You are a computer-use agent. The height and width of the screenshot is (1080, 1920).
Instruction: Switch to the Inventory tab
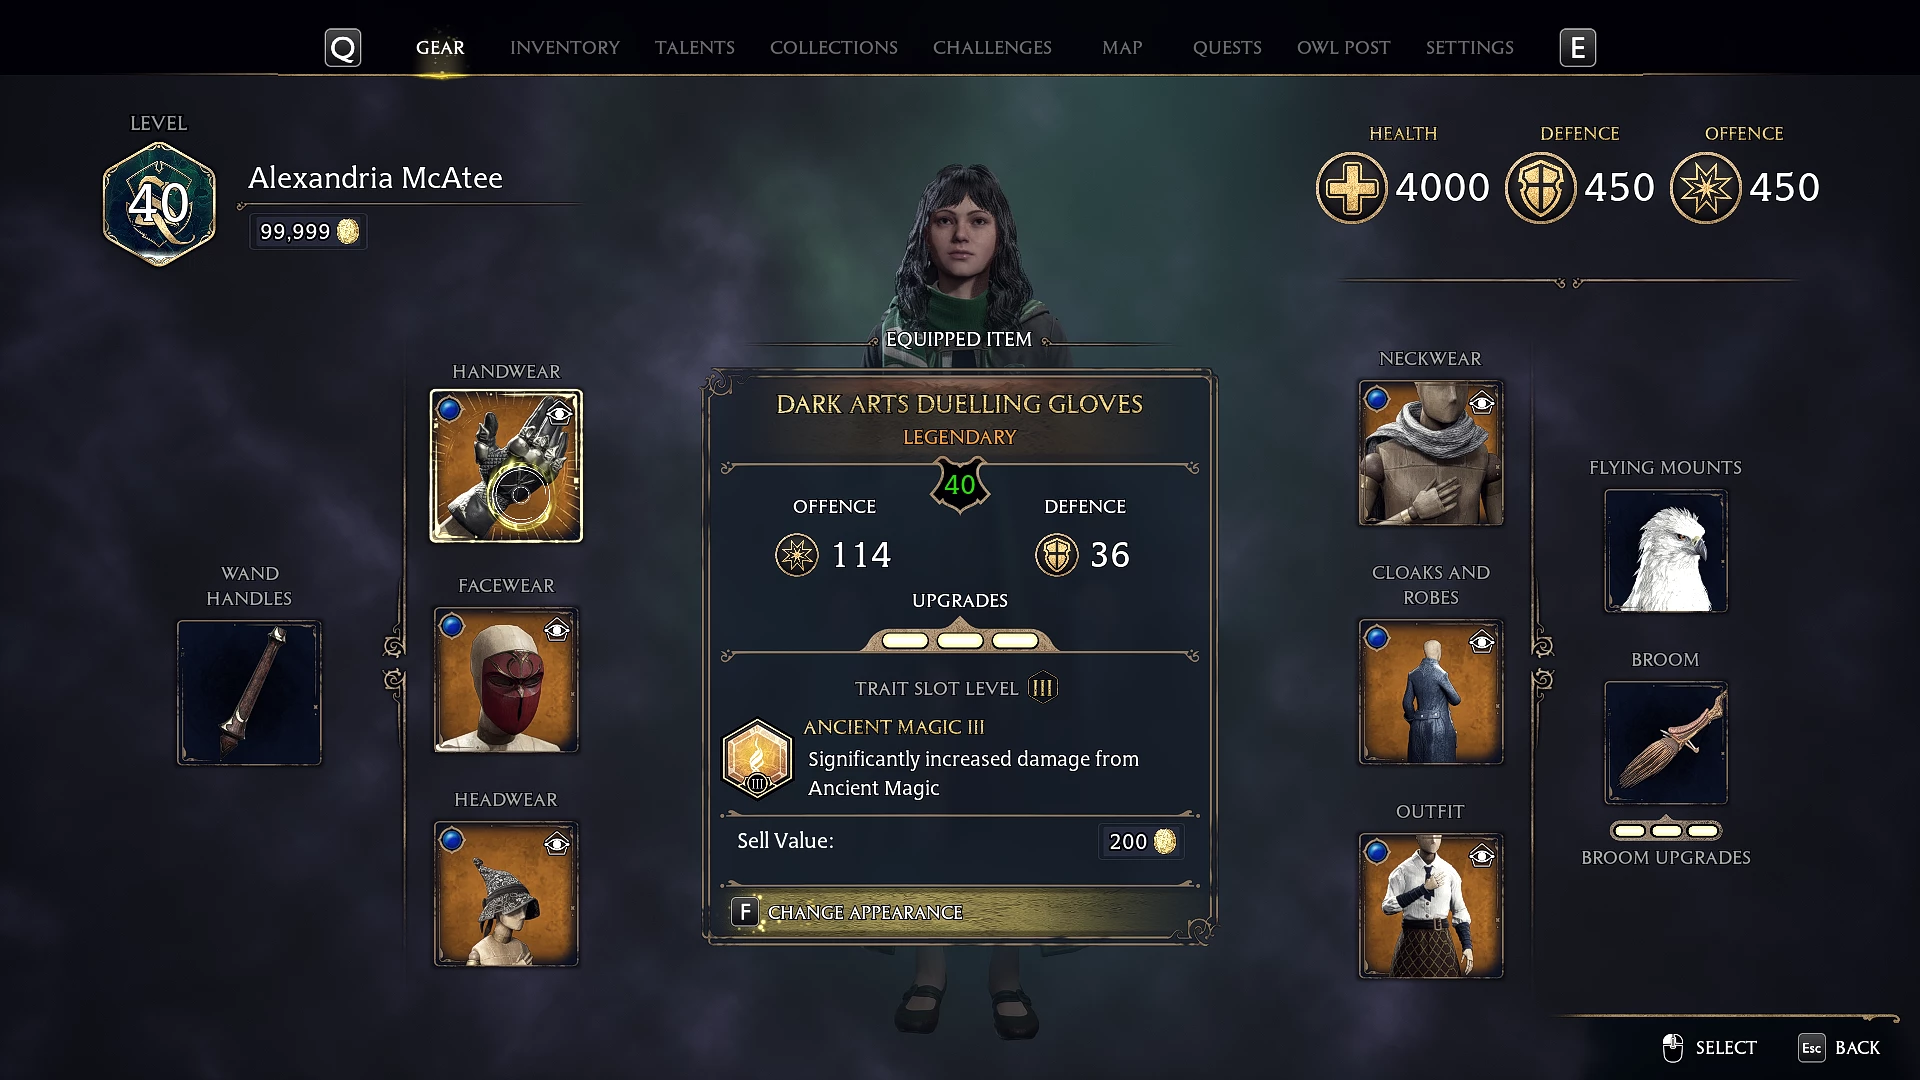coord(565,47)
